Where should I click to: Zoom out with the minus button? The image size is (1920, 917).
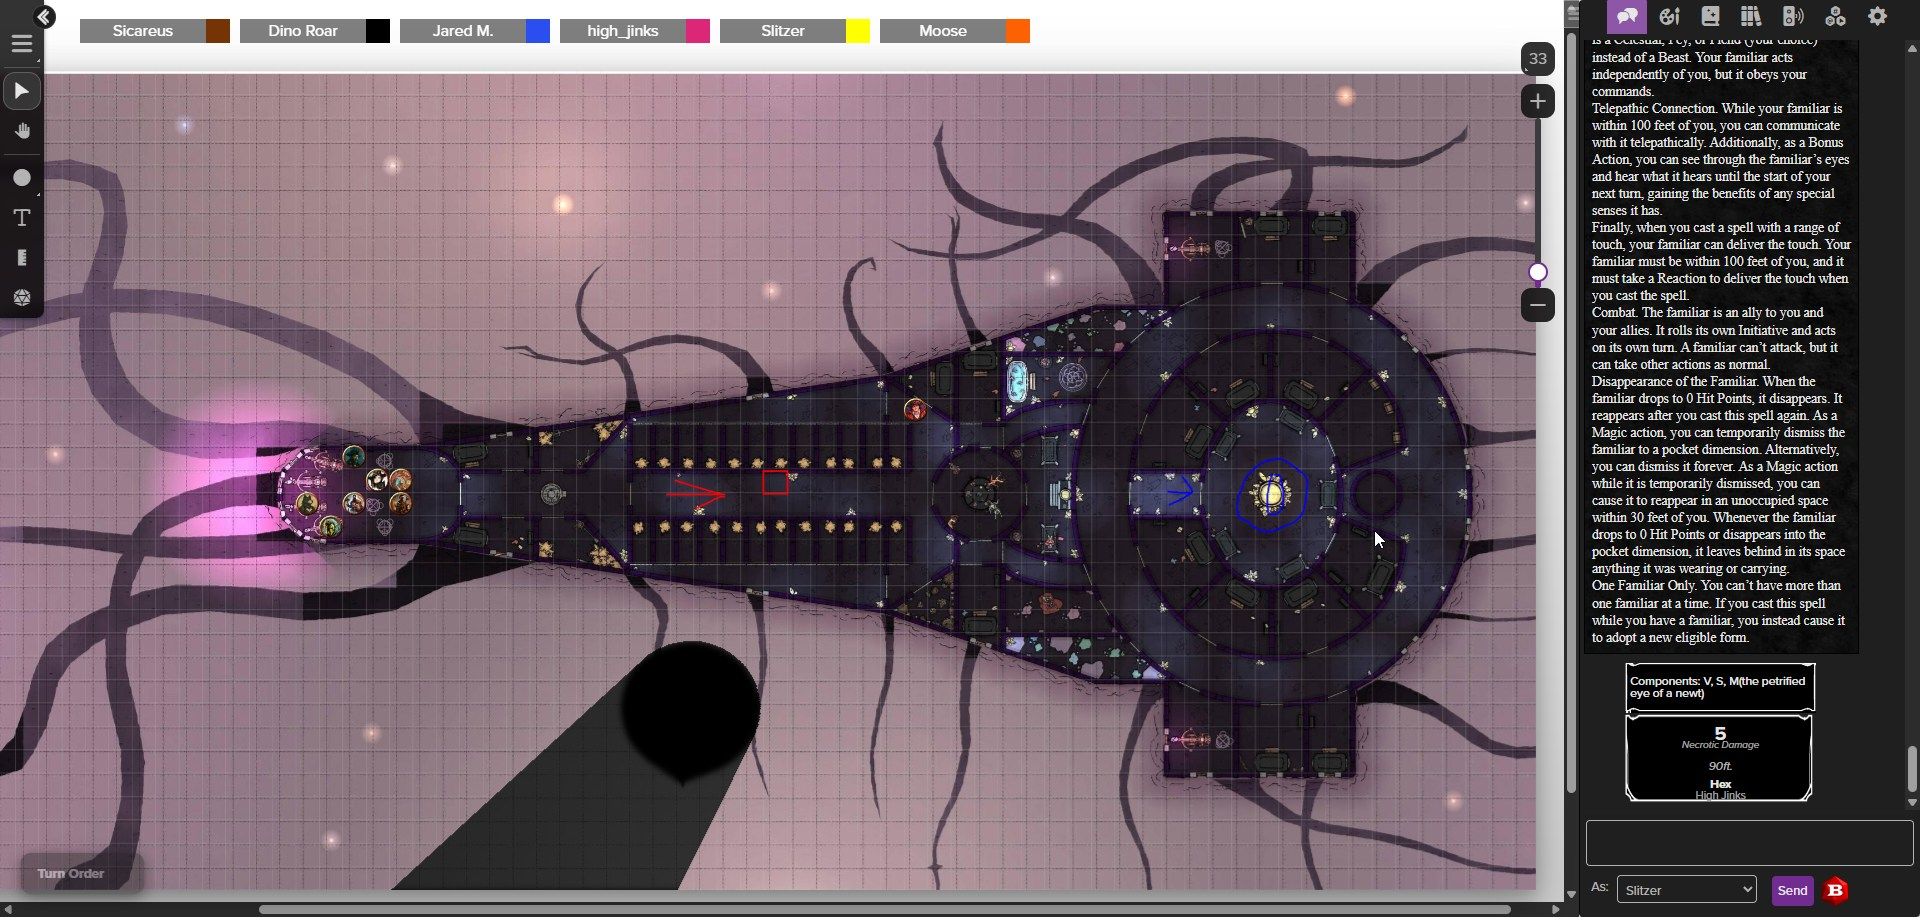(1537, 305)
